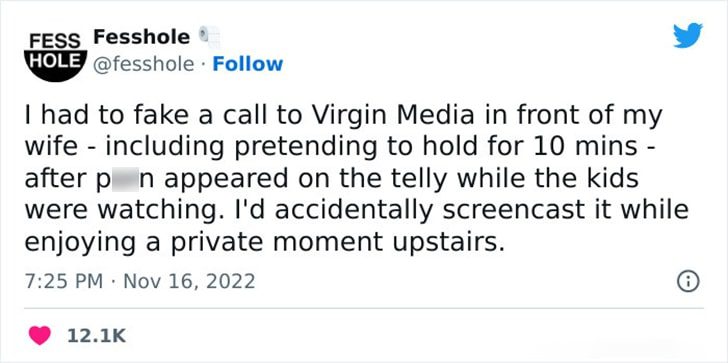
Task: View the 12.1K likes count
Action: 97,336
